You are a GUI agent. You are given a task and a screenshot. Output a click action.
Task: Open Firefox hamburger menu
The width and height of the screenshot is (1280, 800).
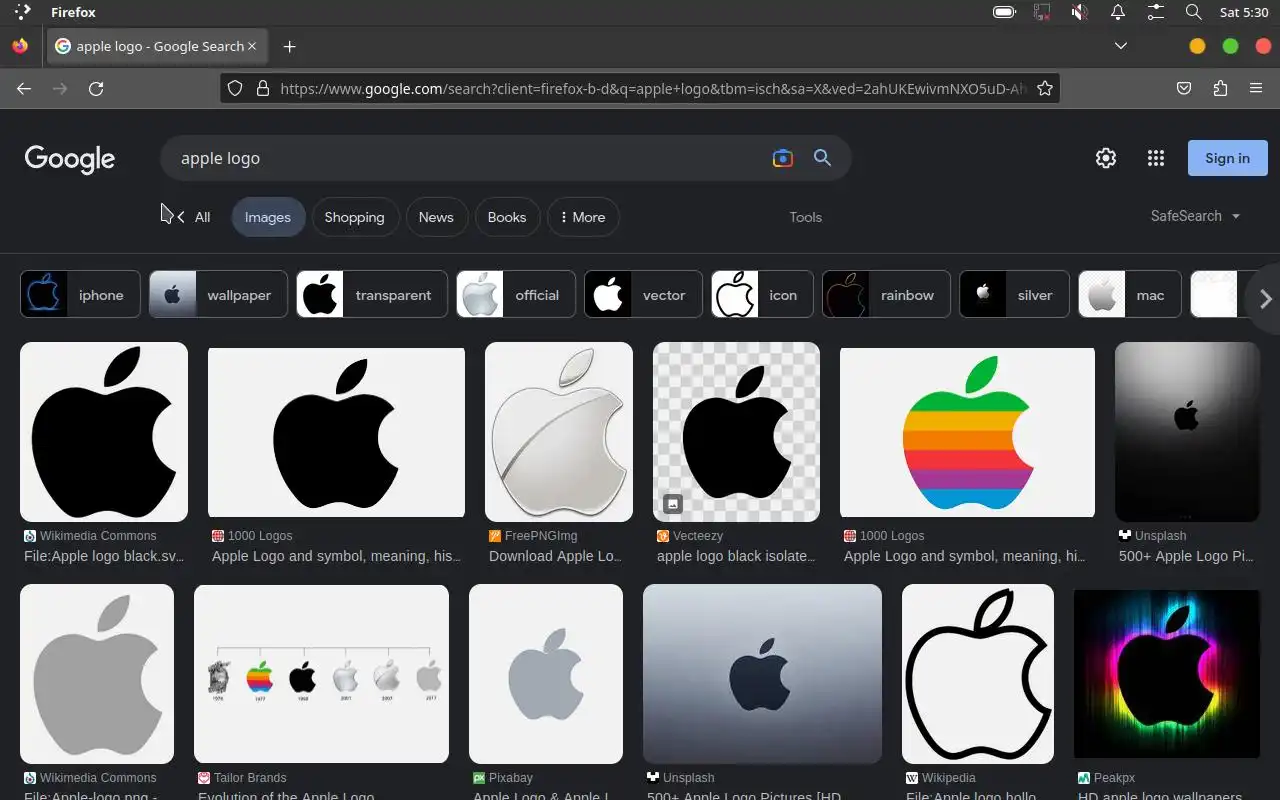(1256, 88)
